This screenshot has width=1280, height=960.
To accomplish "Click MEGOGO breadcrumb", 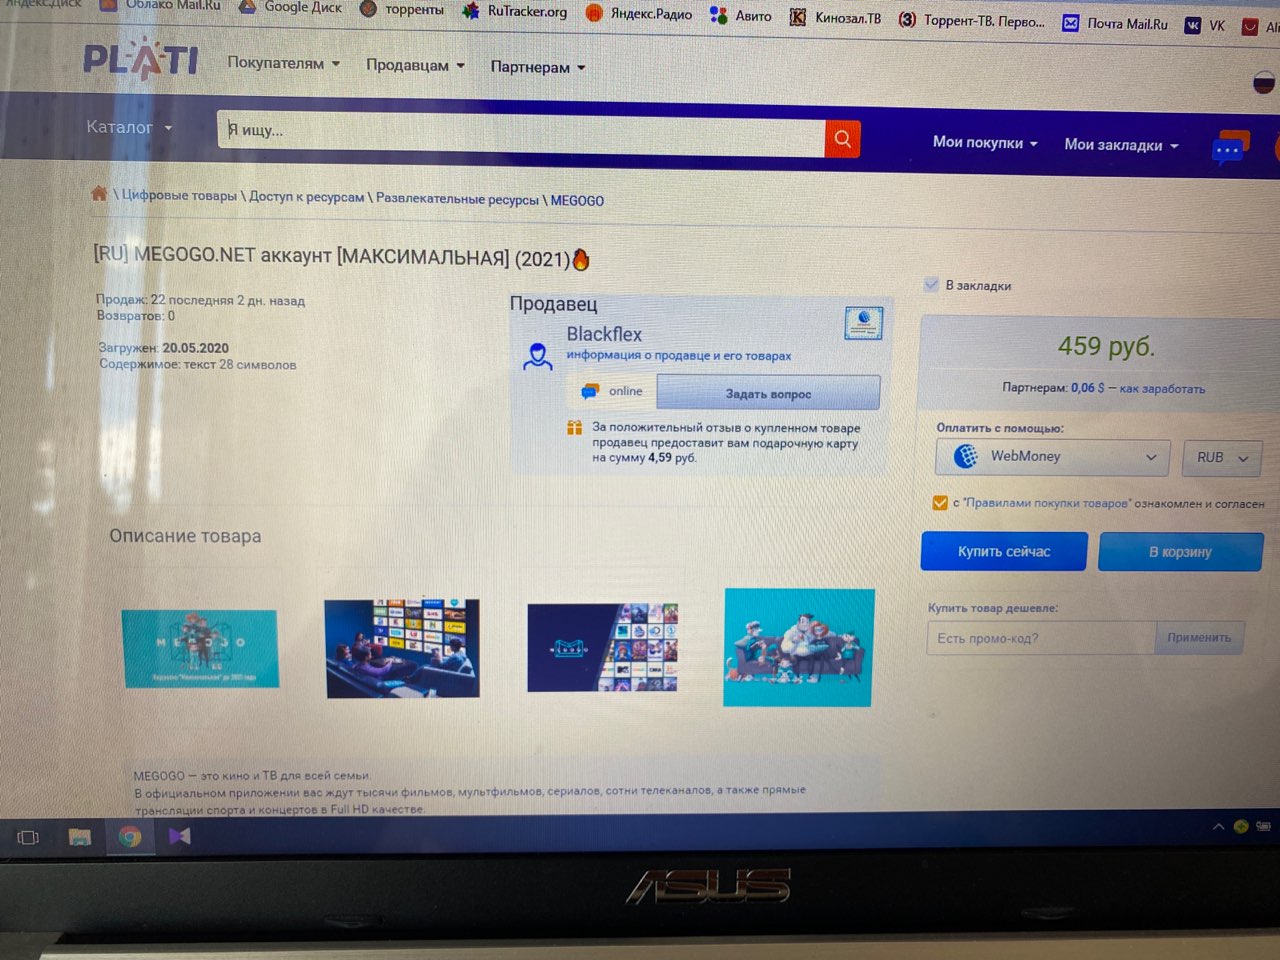I will point(577,201).
